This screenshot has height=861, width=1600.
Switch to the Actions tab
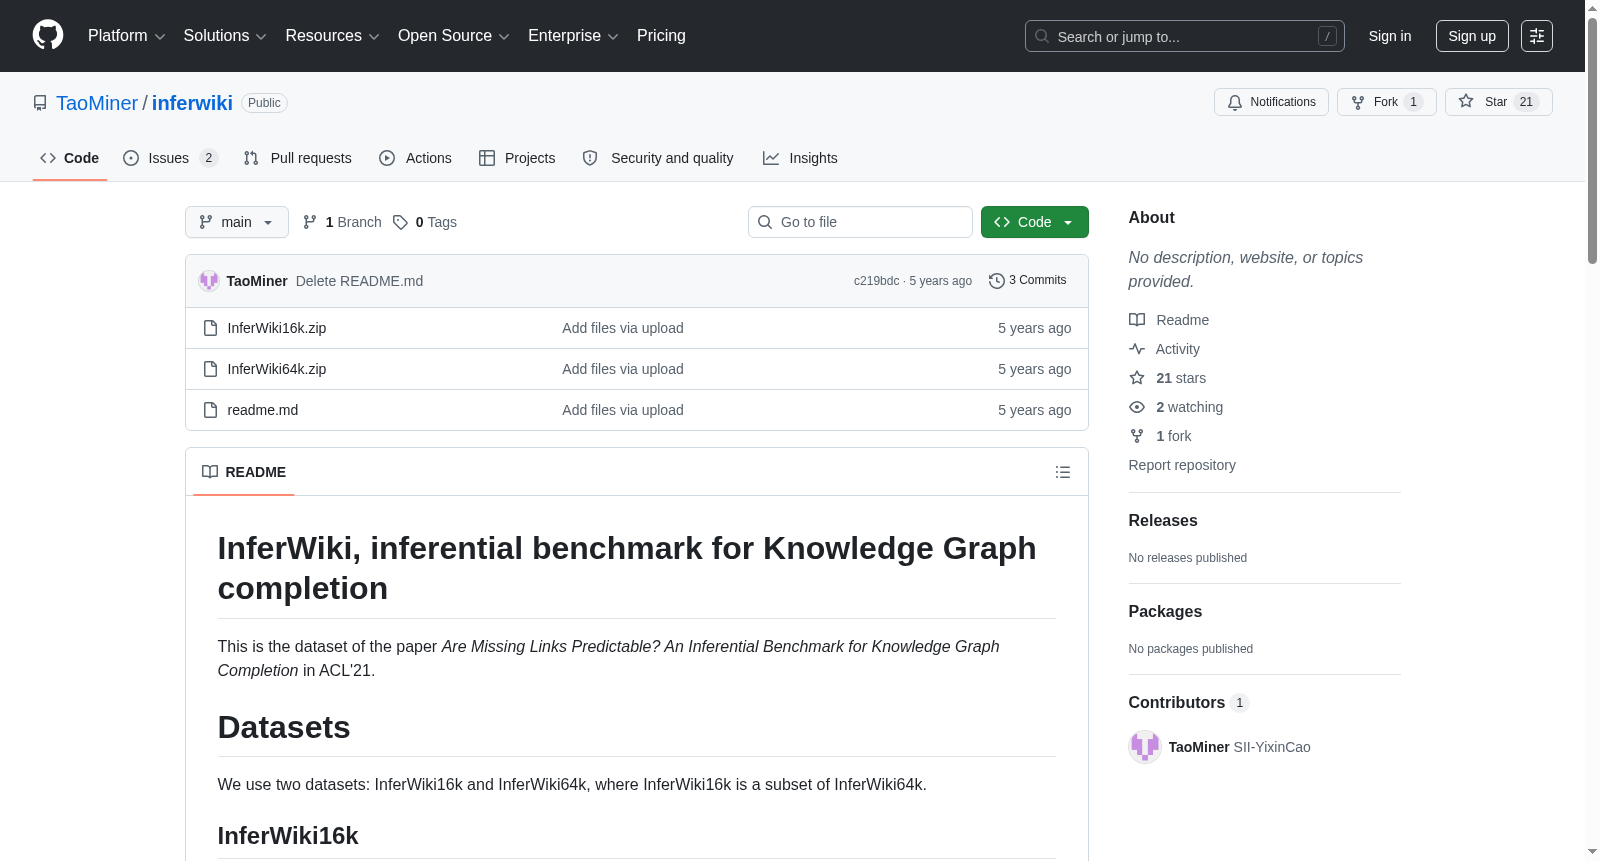click(416, 158)
